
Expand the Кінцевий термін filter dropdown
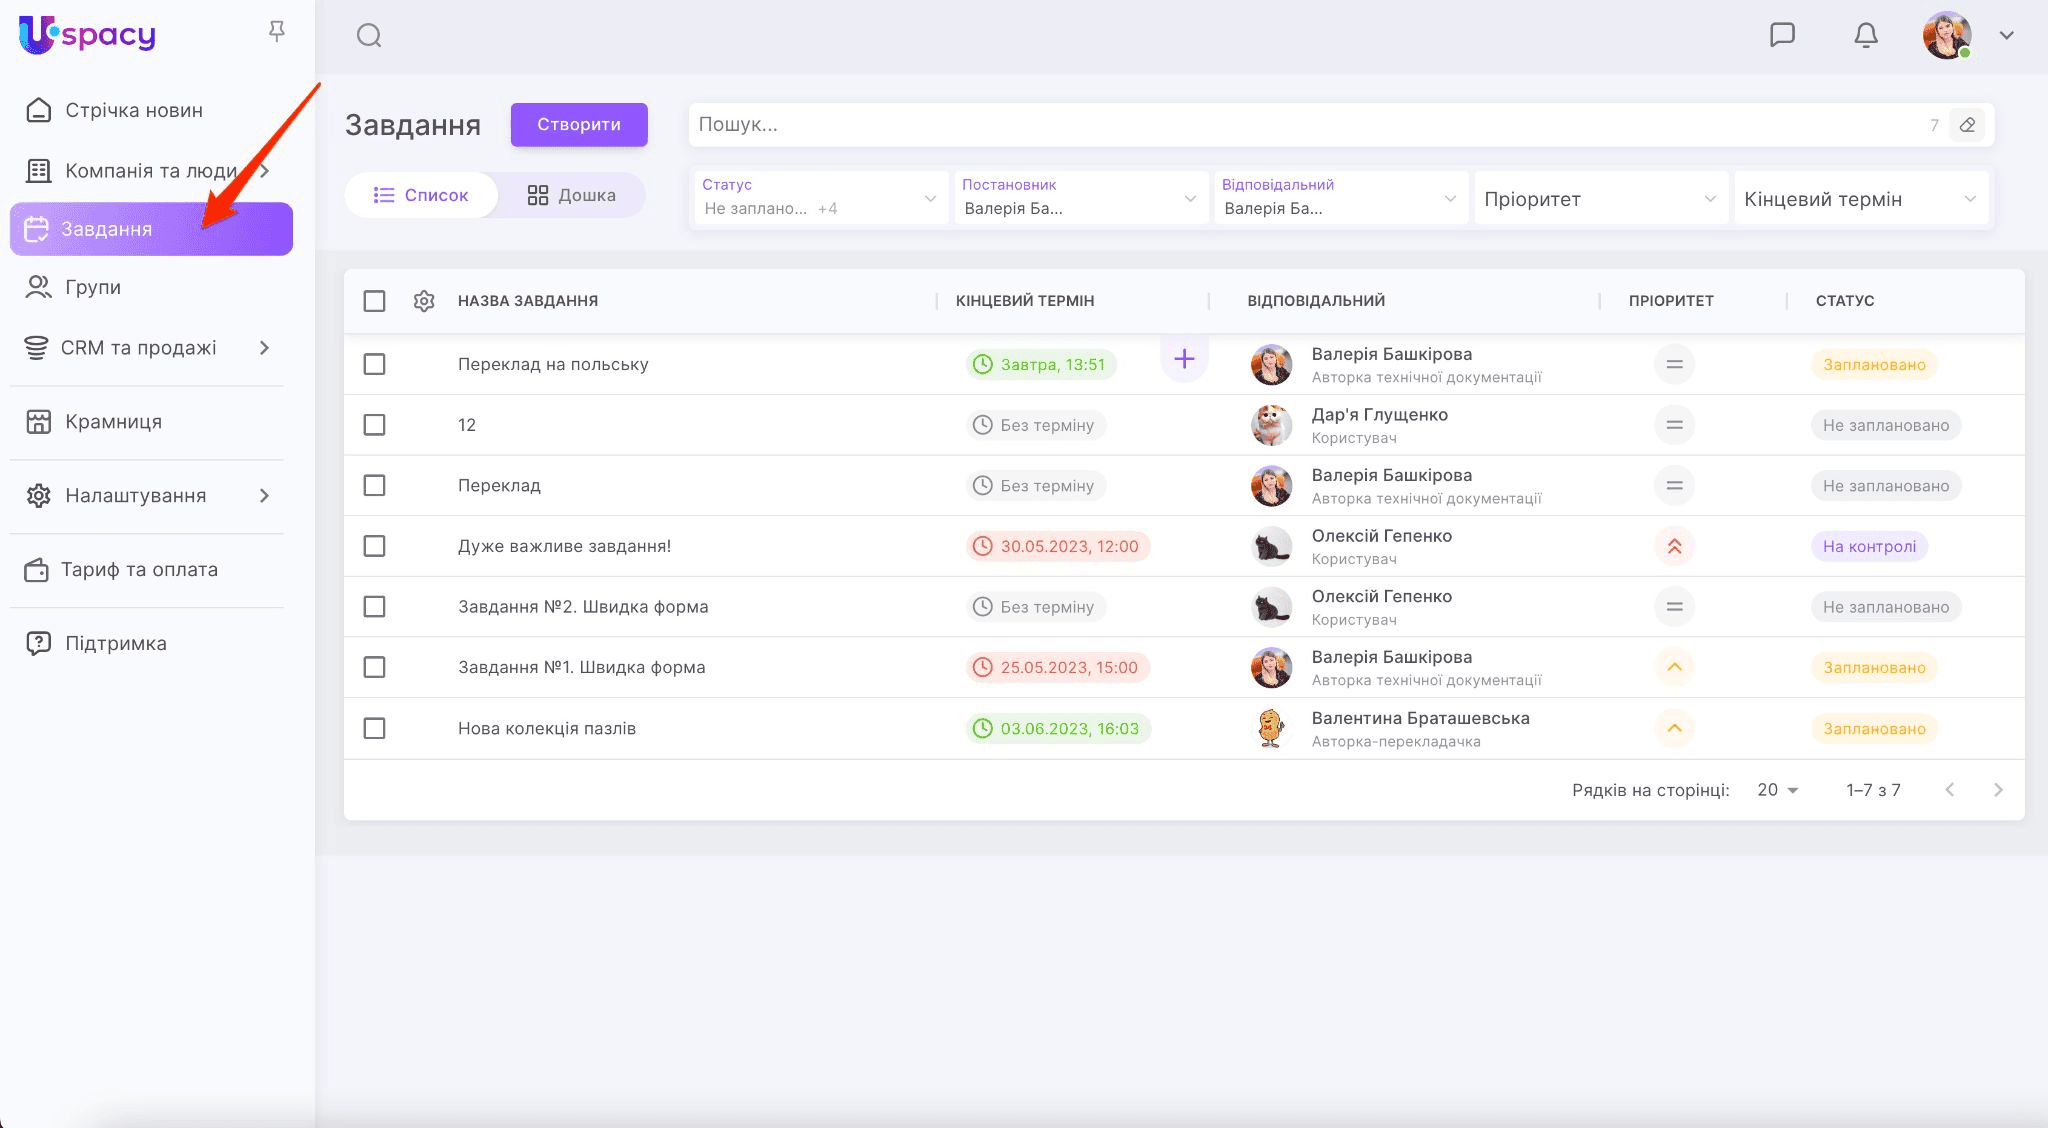(x=1860, y=199)
